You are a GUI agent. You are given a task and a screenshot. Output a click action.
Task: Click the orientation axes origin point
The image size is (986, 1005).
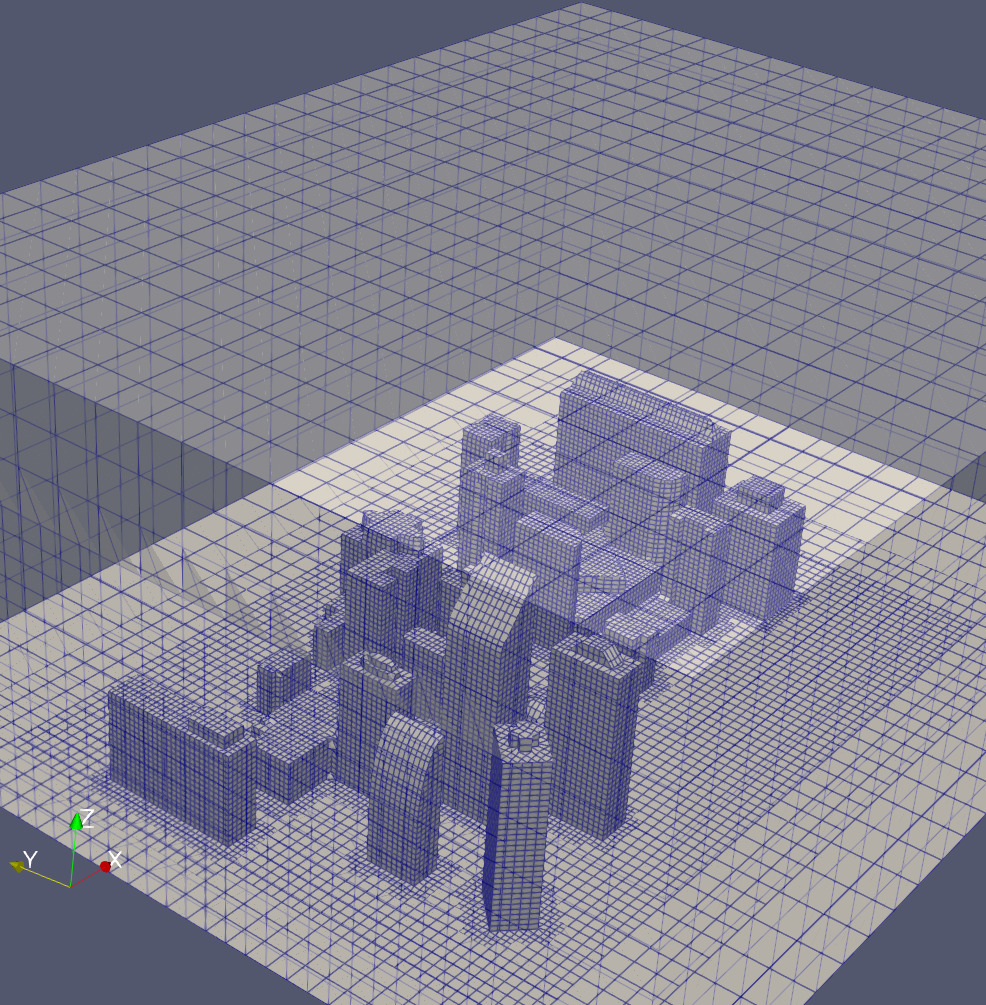point(70,887)
